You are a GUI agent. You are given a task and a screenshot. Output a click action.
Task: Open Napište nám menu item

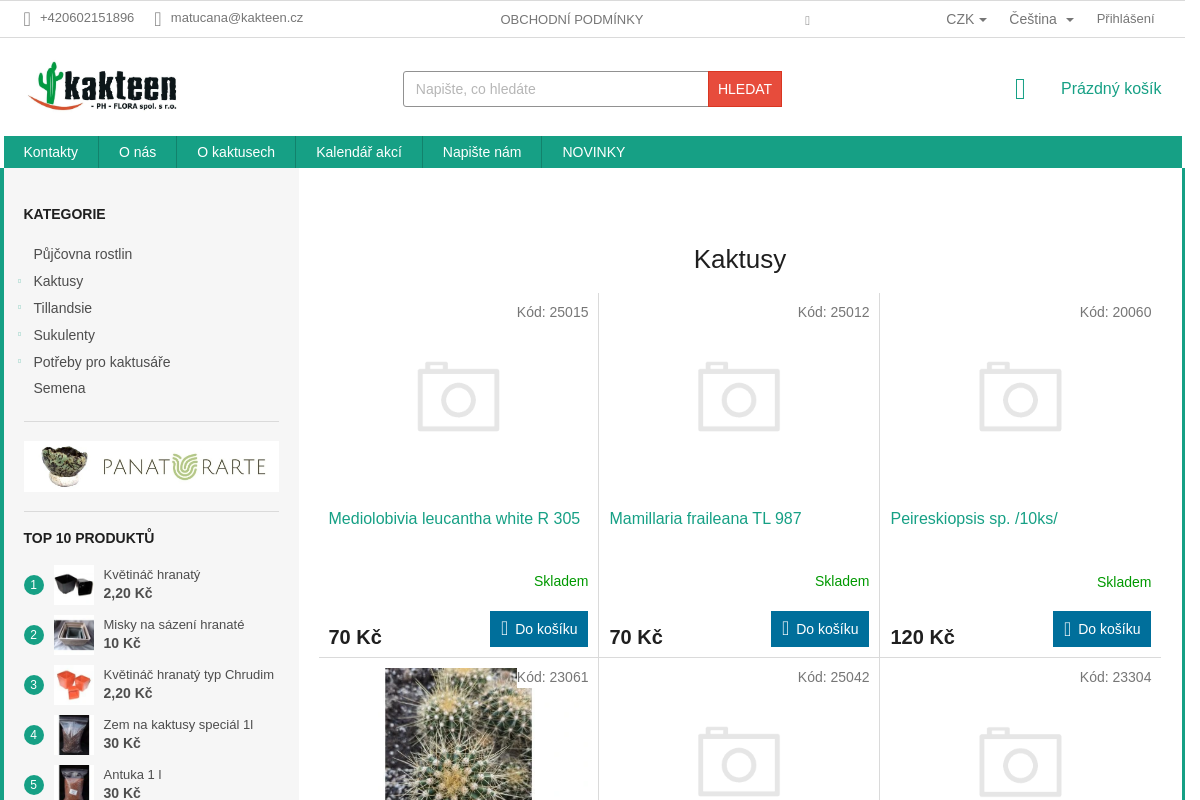tap(482, 152)
